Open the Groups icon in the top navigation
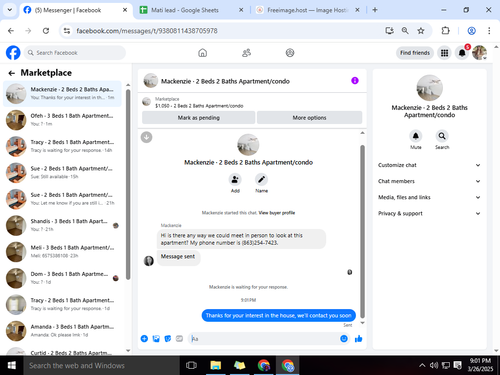Viewport: 500px width, 375px height. pyautogui.click(x=290, y=53)
